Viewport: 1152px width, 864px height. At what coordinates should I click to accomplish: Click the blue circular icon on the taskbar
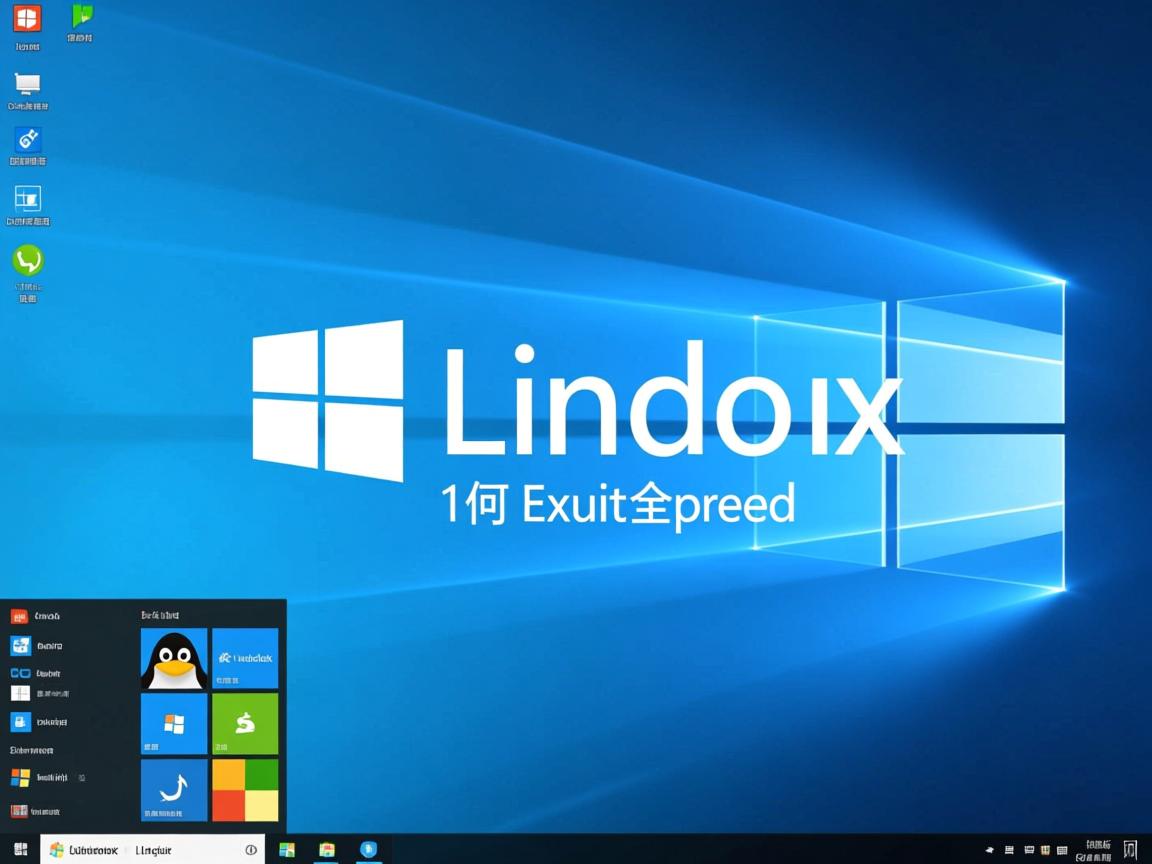pos(367,849)
